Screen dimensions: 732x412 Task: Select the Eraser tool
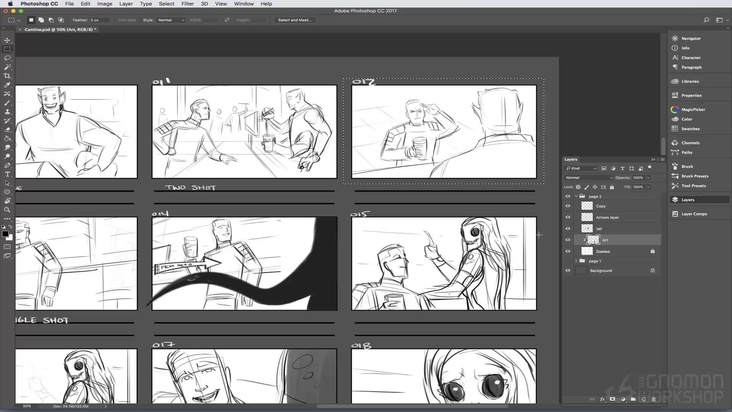click(x=7, y=130)
